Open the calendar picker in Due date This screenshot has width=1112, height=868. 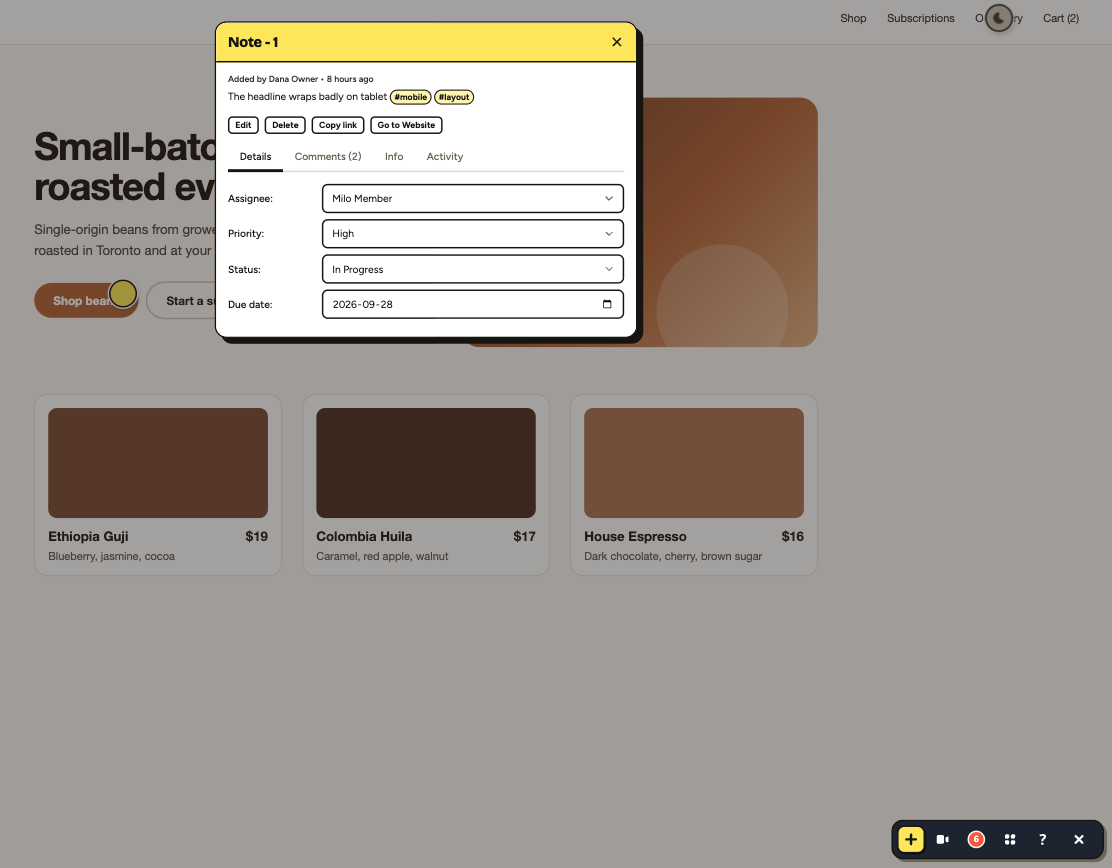click(x=607, y=304)
